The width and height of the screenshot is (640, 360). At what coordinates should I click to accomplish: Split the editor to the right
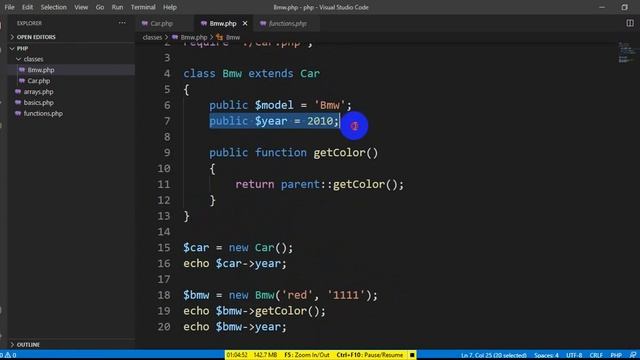coord(630,23)
